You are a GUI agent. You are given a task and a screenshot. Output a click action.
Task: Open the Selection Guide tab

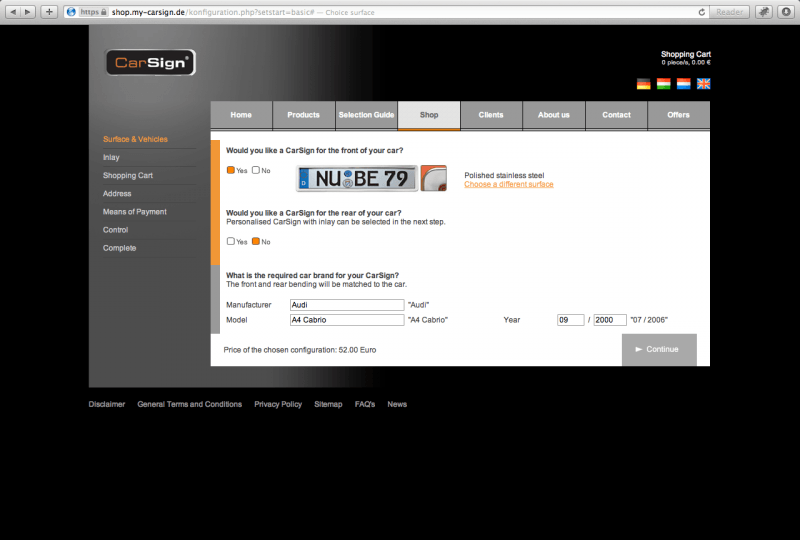[x=366, y=115]
